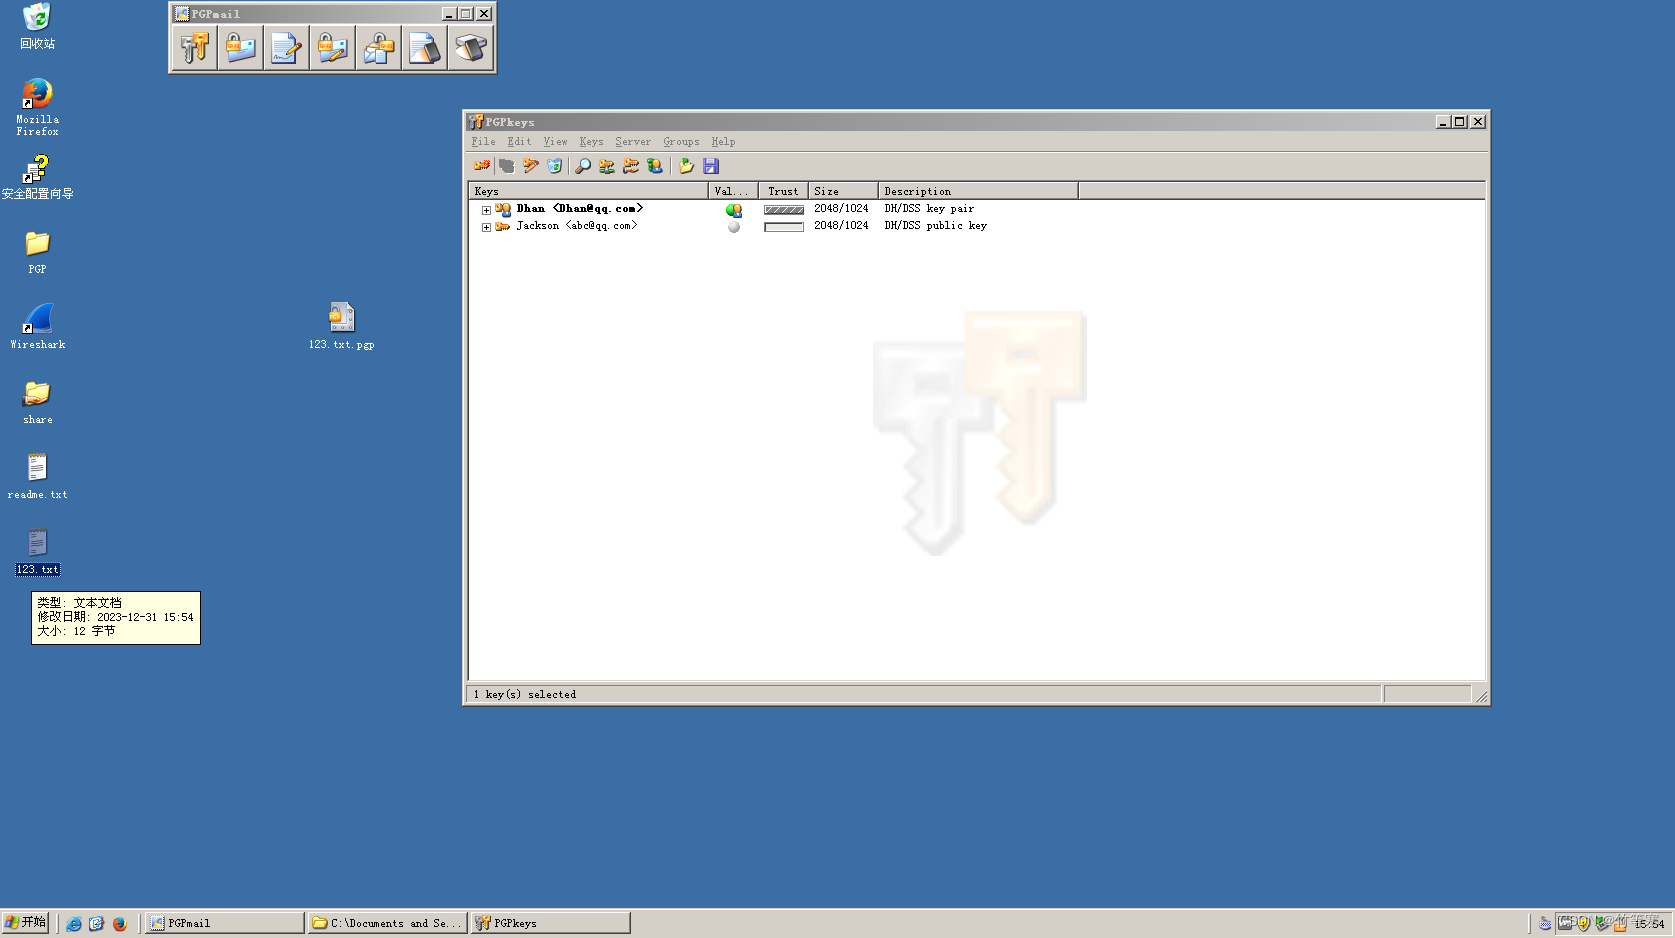The width and height of the screenshot is (1675, 938).
Task: Click 'DH/DSS key pair' description cell
Action: [x=929, y=209]
